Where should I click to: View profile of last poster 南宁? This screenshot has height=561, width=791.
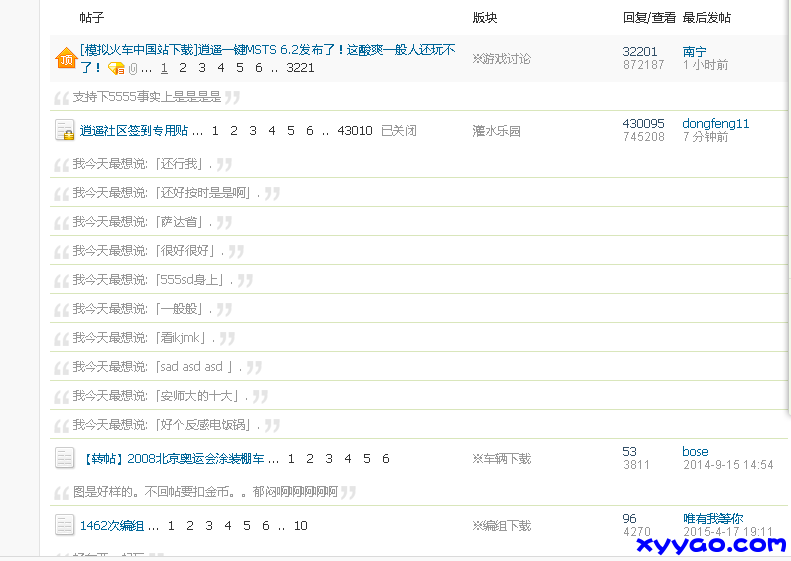695,51
